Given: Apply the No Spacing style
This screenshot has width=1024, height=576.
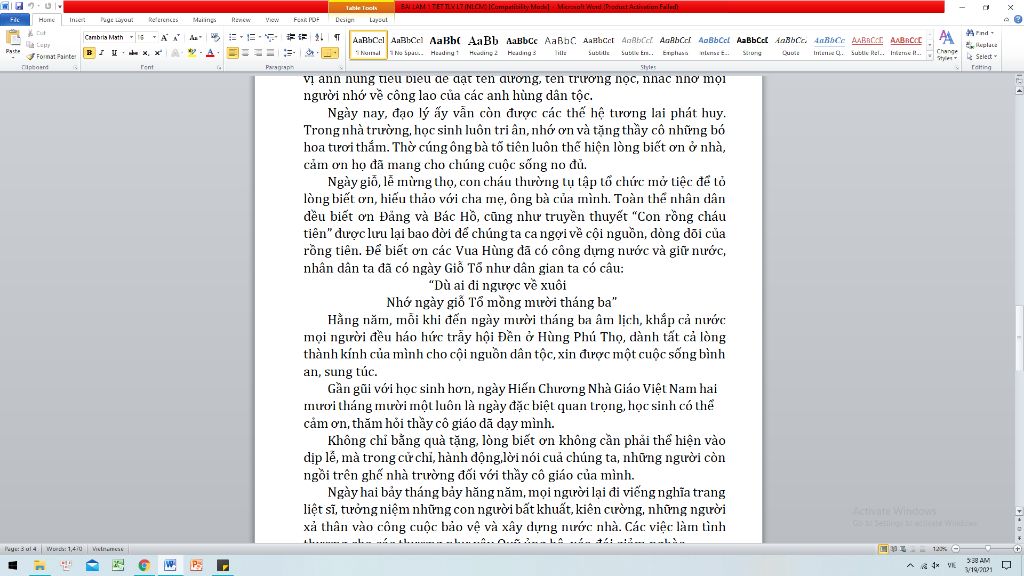Looking at the screenshot, I should (x=407, y=45).
